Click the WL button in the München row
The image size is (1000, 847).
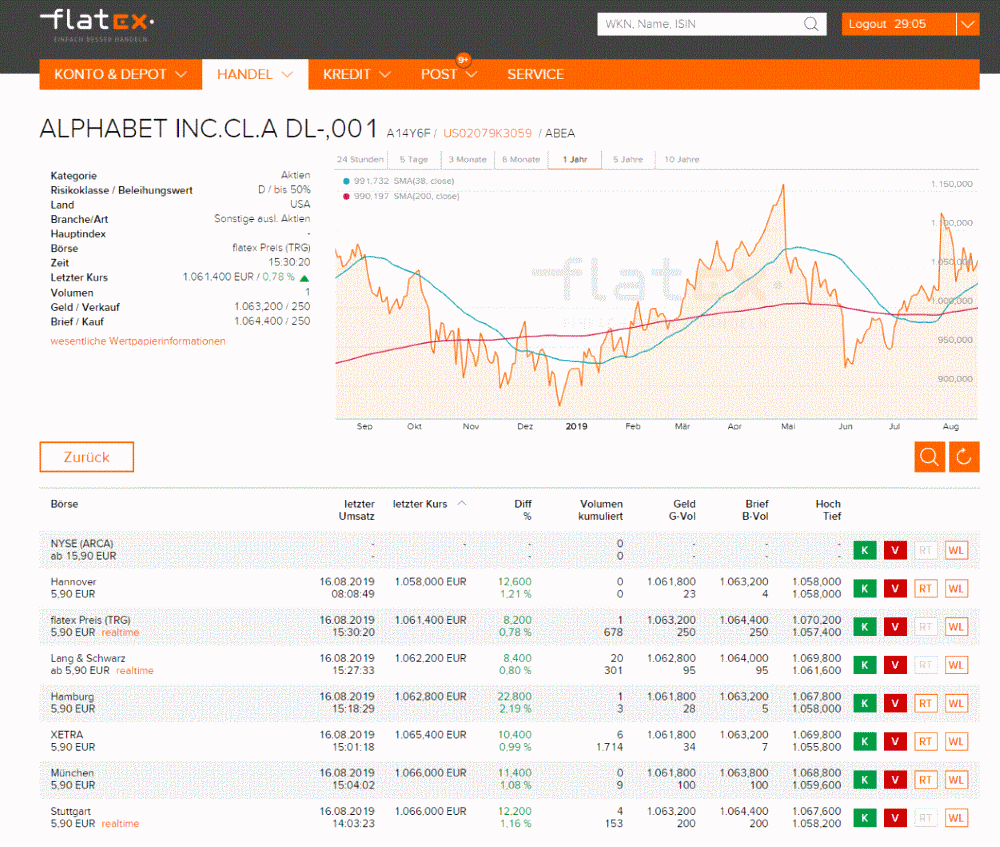(955, 780)
